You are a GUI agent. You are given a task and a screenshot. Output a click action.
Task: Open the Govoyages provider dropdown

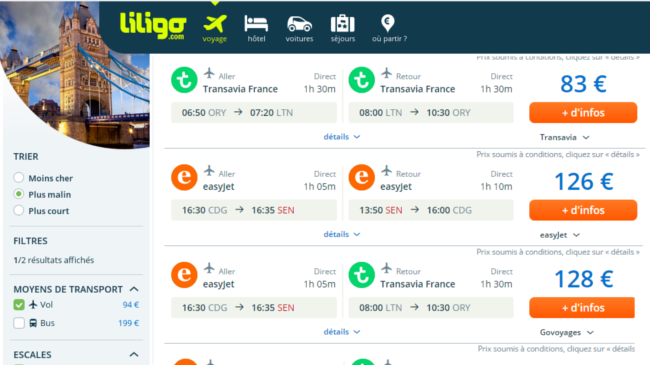pyautogui.click(x=567, y=333)
